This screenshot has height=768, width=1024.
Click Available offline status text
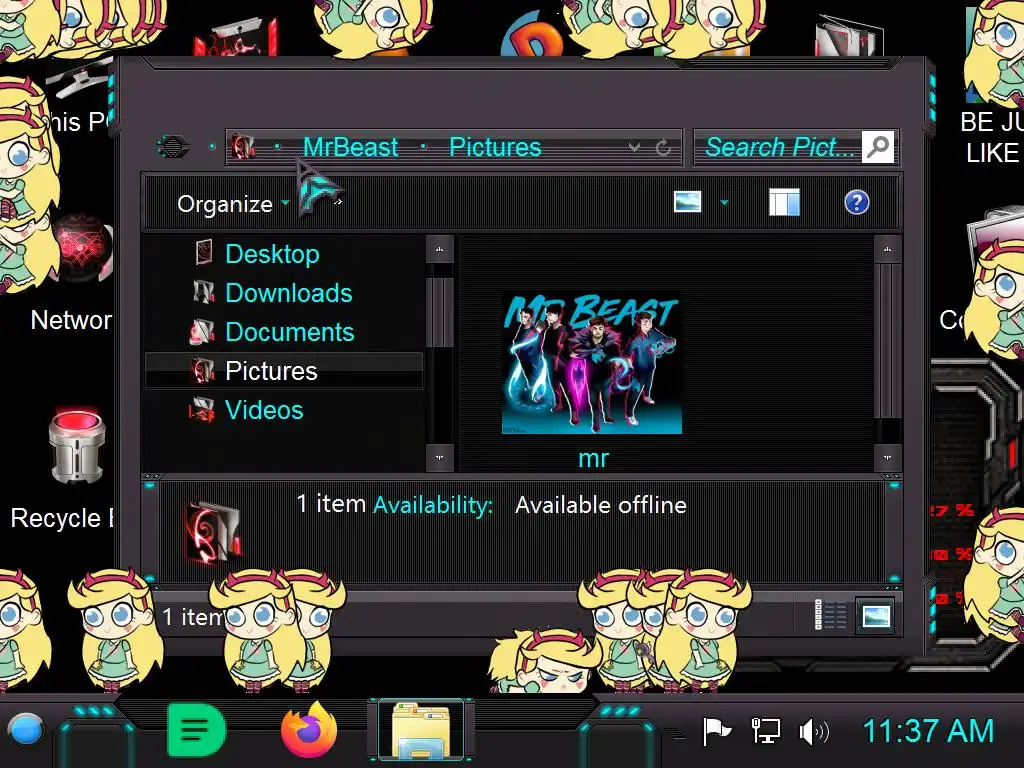pyautogui.click(x=600, y=505)
